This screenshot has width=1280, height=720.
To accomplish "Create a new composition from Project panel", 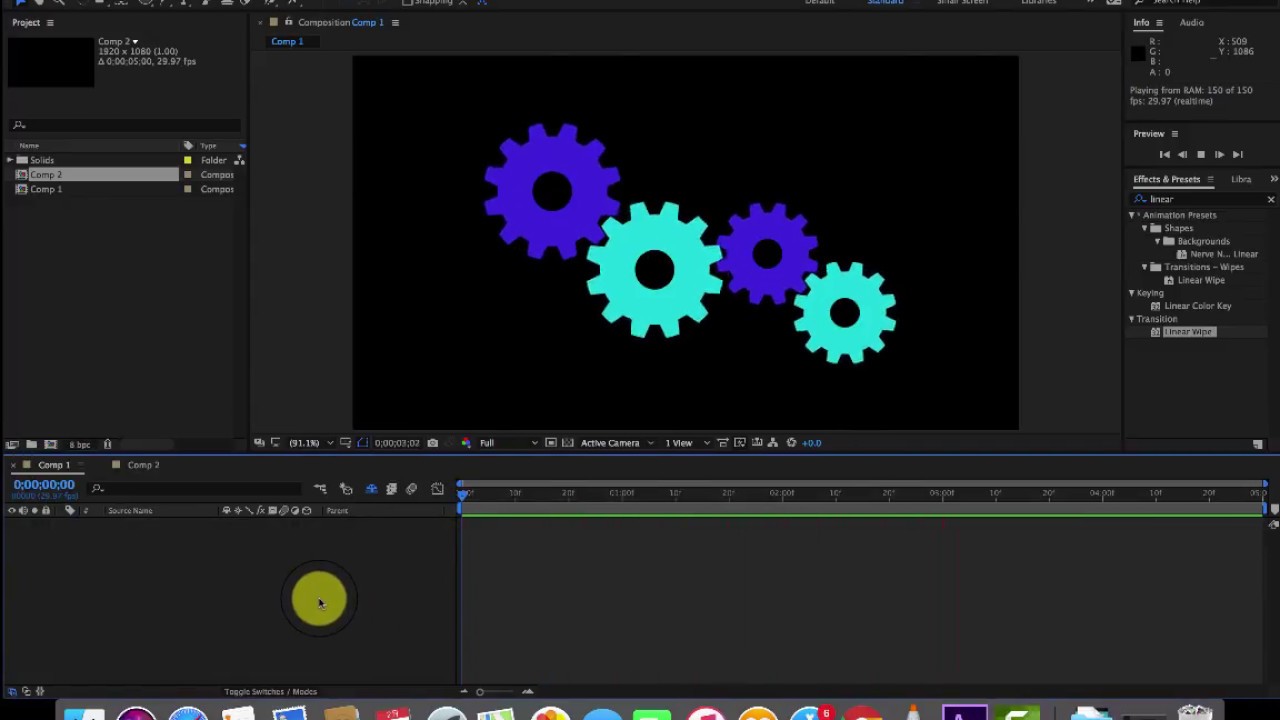I will pyautogui.click(x=50, y=444).
